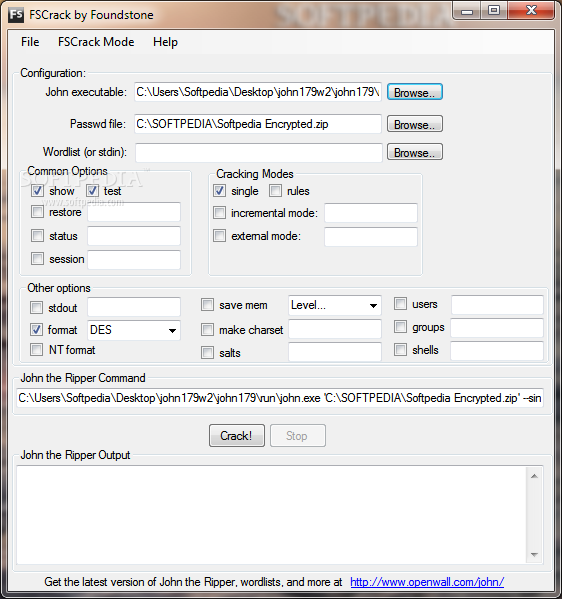Enable the NT format checkbox
The width and height of the screenshot is (562, 599).
(36, 349)
